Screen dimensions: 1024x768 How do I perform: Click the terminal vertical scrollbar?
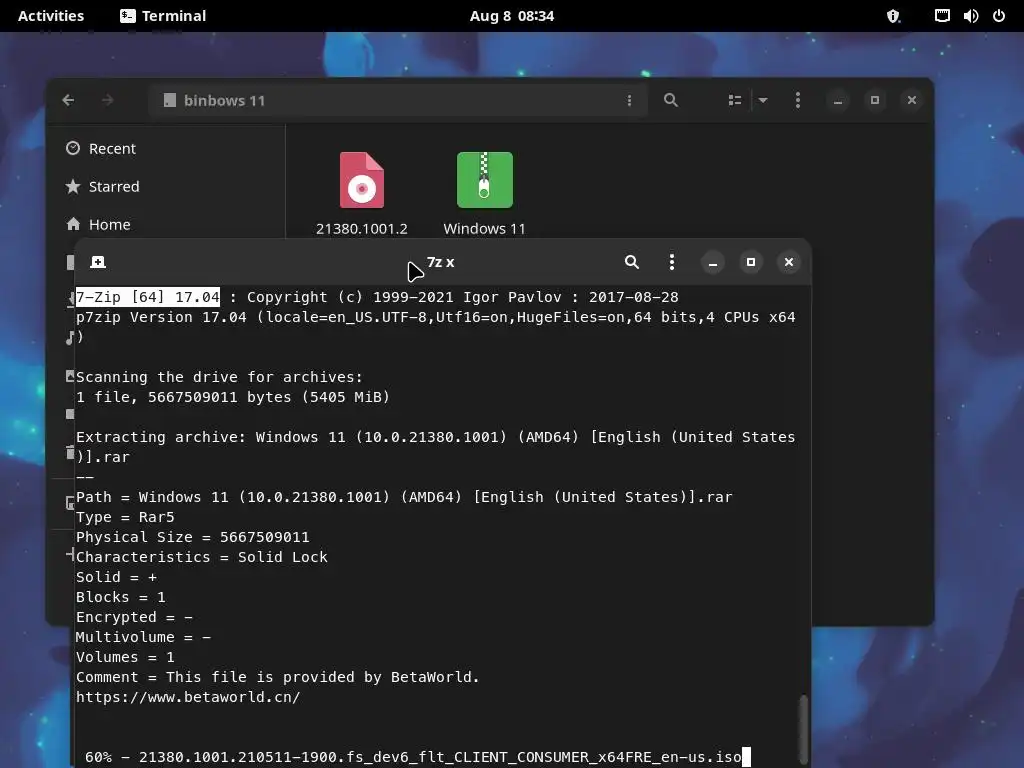(804, 728)
